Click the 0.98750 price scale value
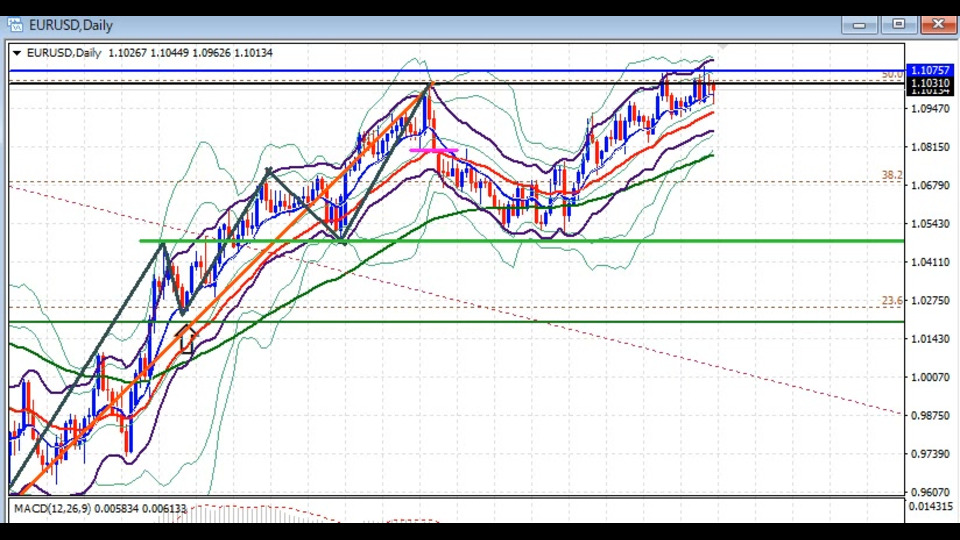The image size is (960, 540). [930, 415]
